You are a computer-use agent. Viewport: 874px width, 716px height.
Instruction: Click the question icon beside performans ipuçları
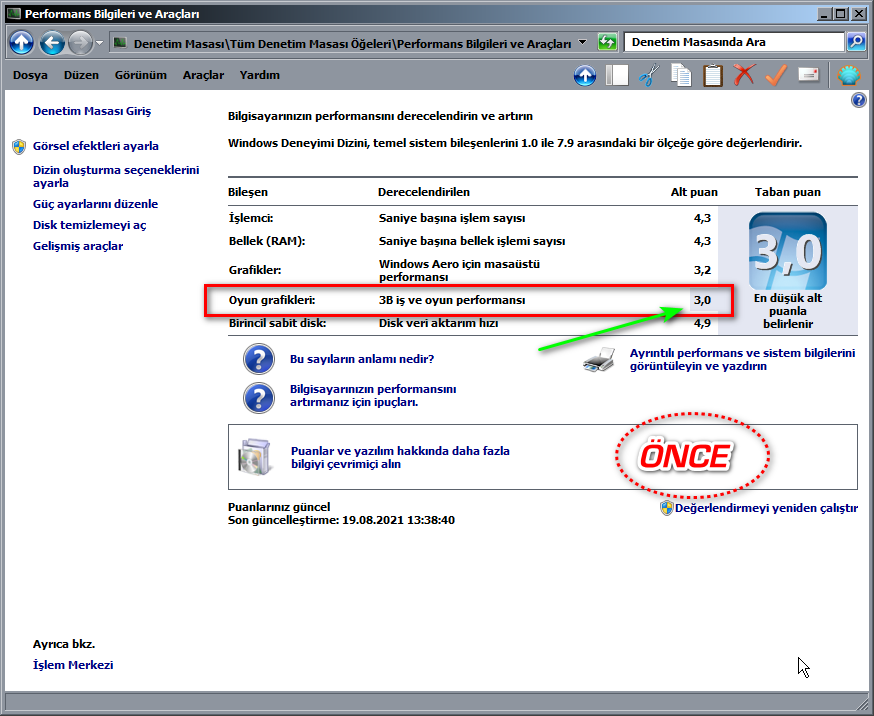259,397
